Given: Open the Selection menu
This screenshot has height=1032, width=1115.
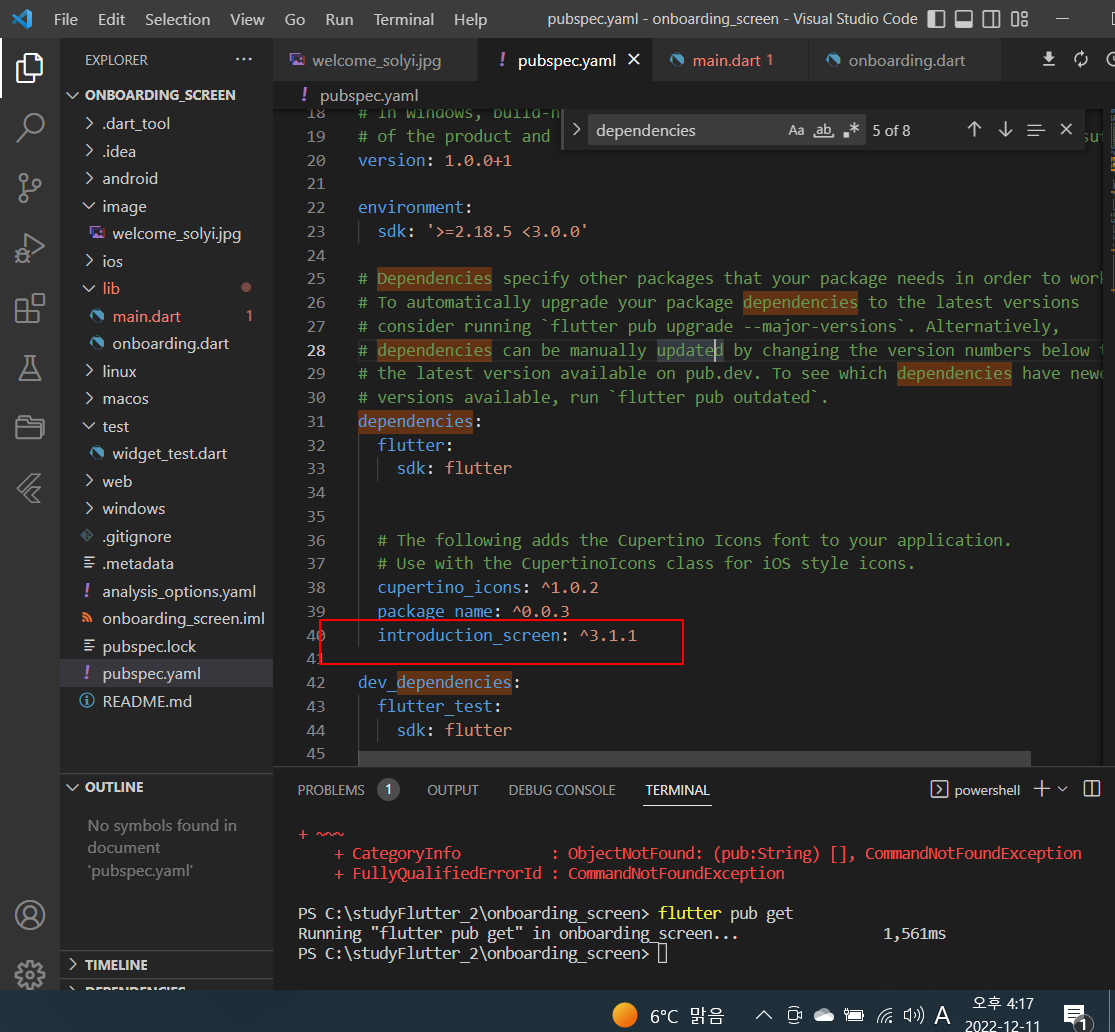Looking at the screenshot, I should click(177, 19).
